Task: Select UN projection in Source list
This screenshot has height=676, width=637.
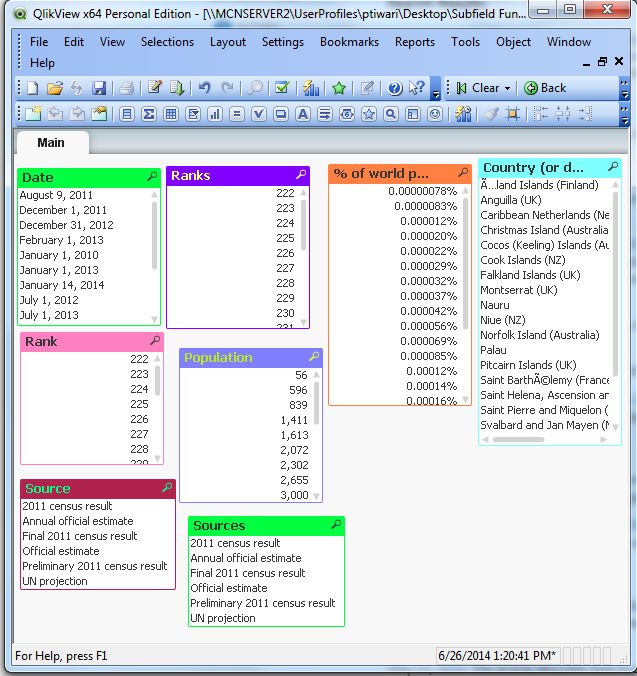Action: 97,581
